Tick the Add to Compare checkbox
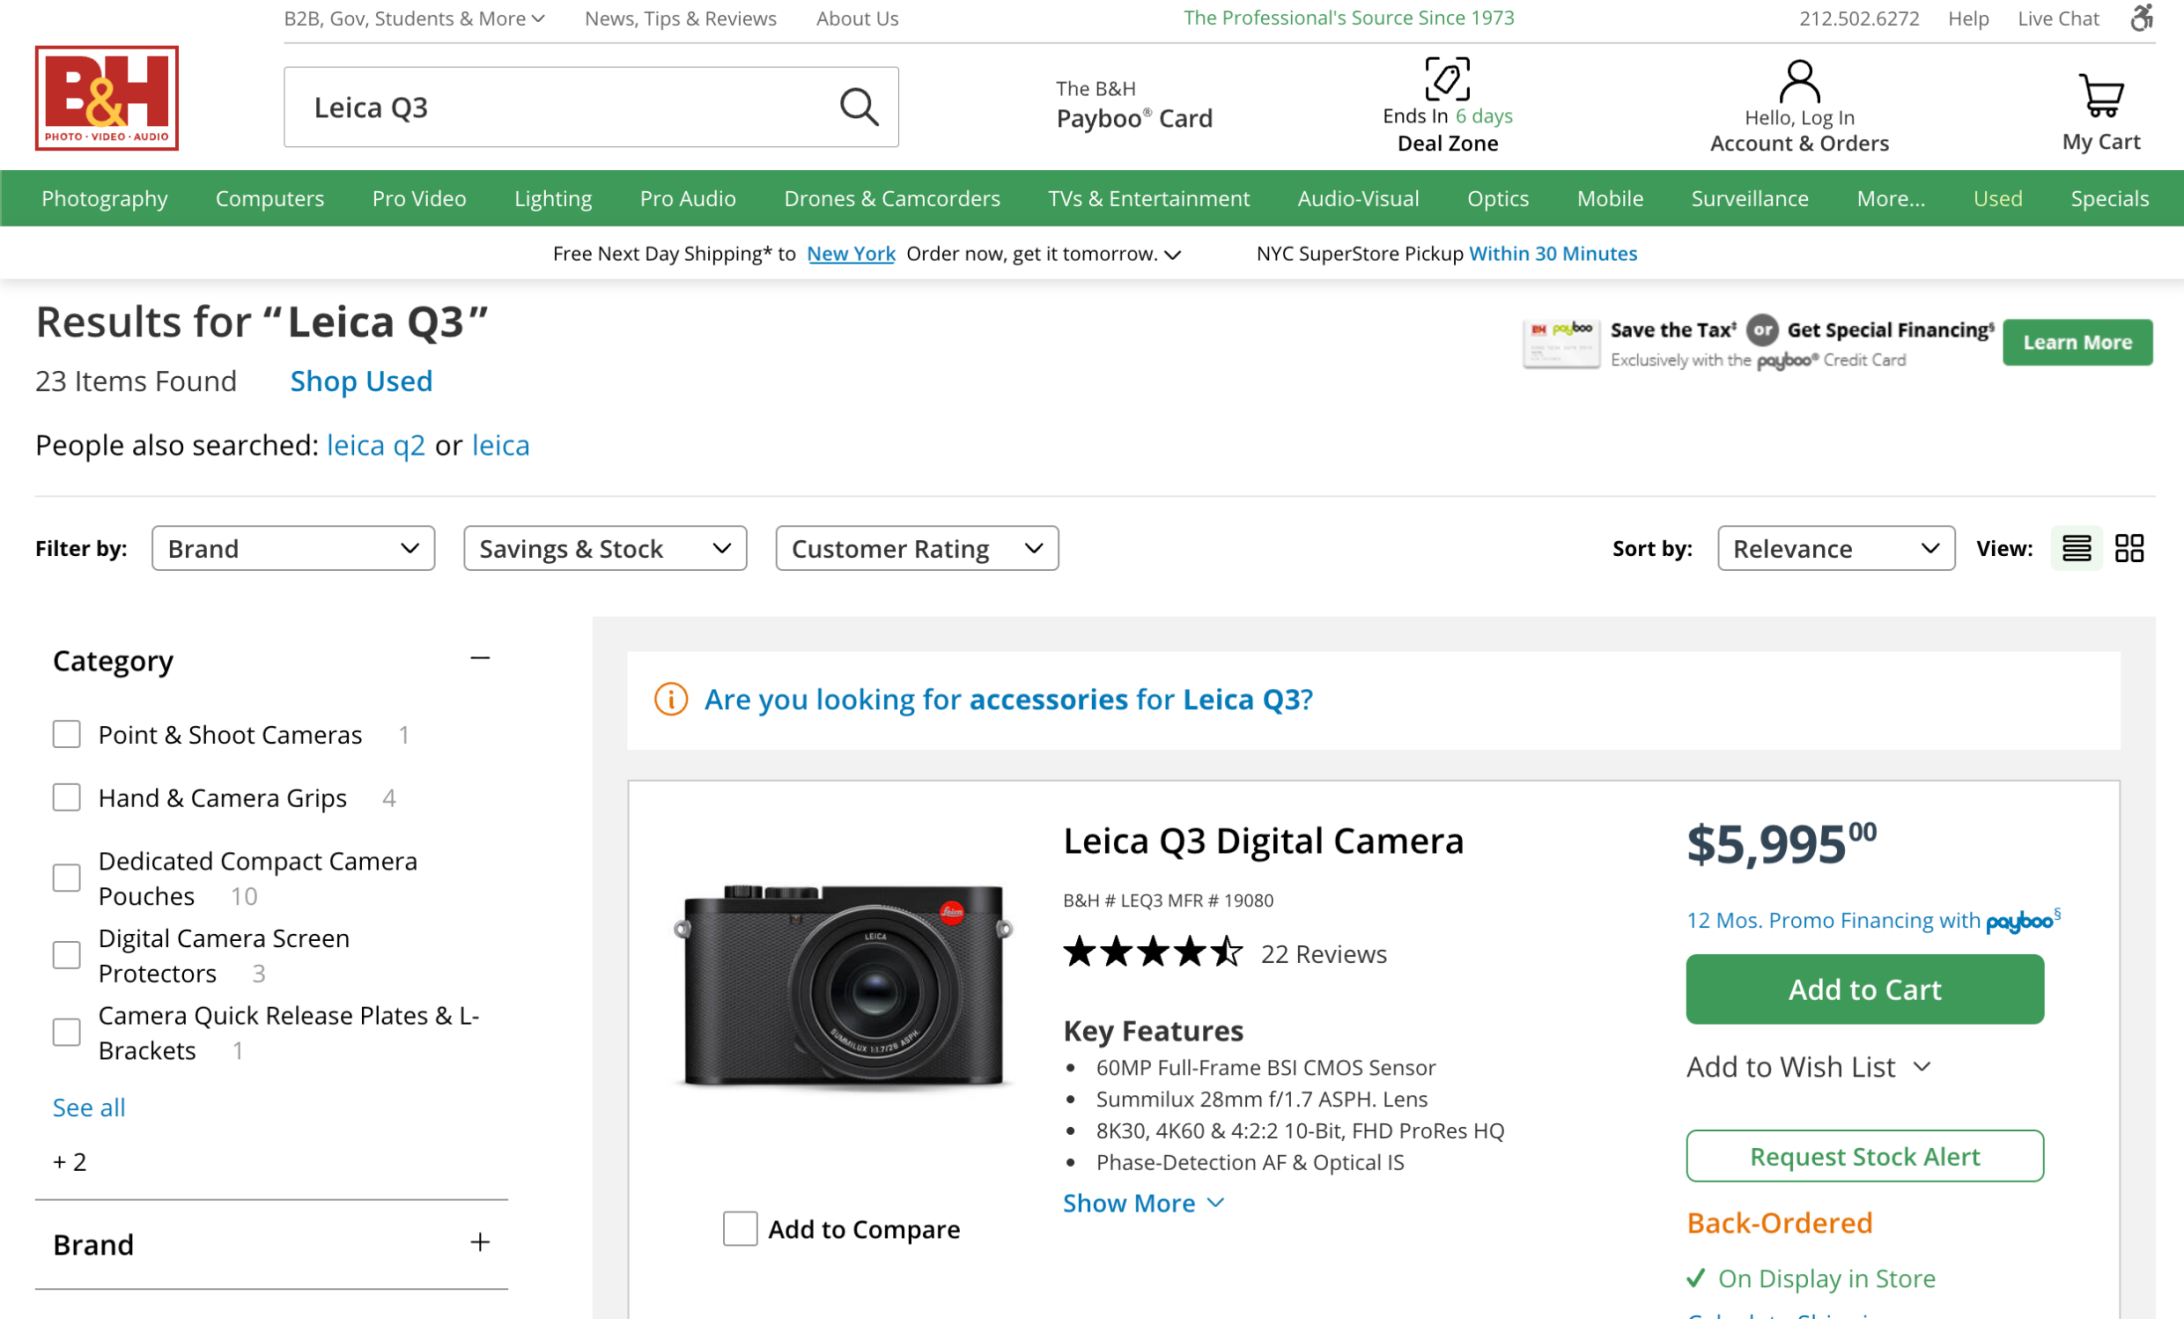 click(740, 1229)
